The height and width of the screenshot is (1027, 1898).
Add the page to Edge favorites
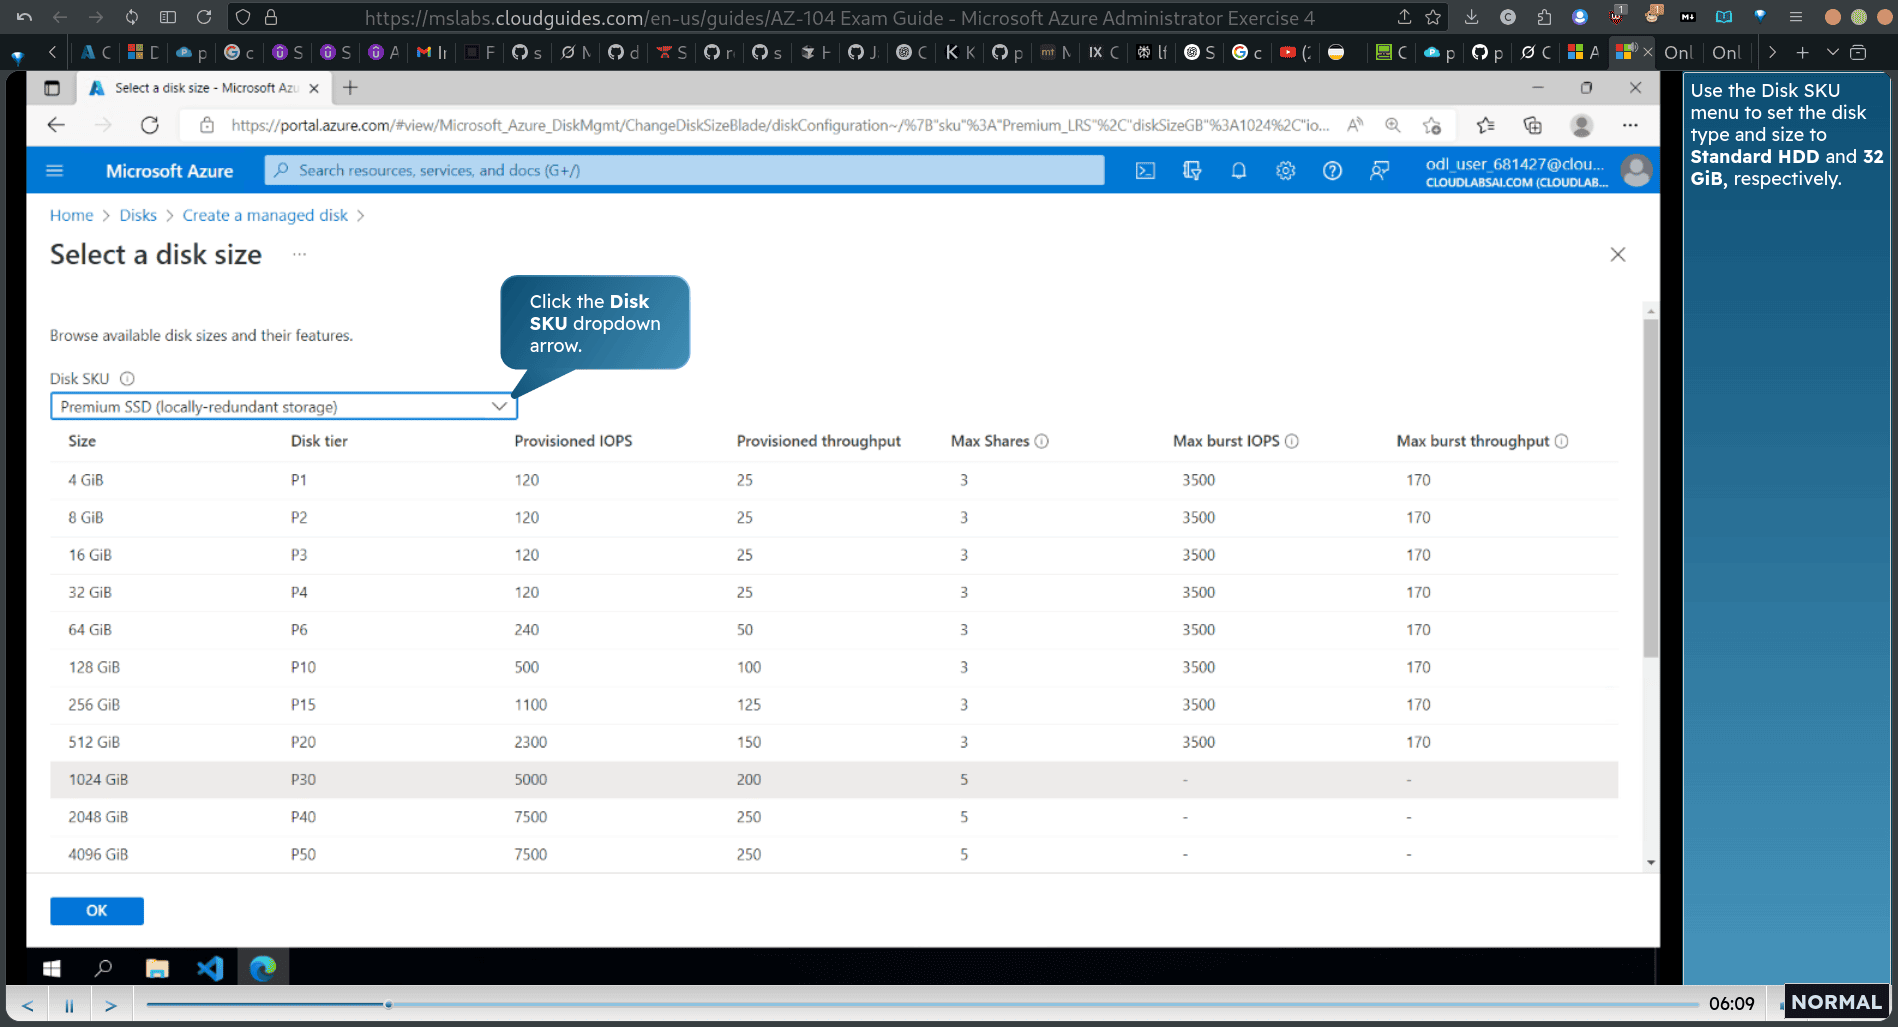point(1432,125)
